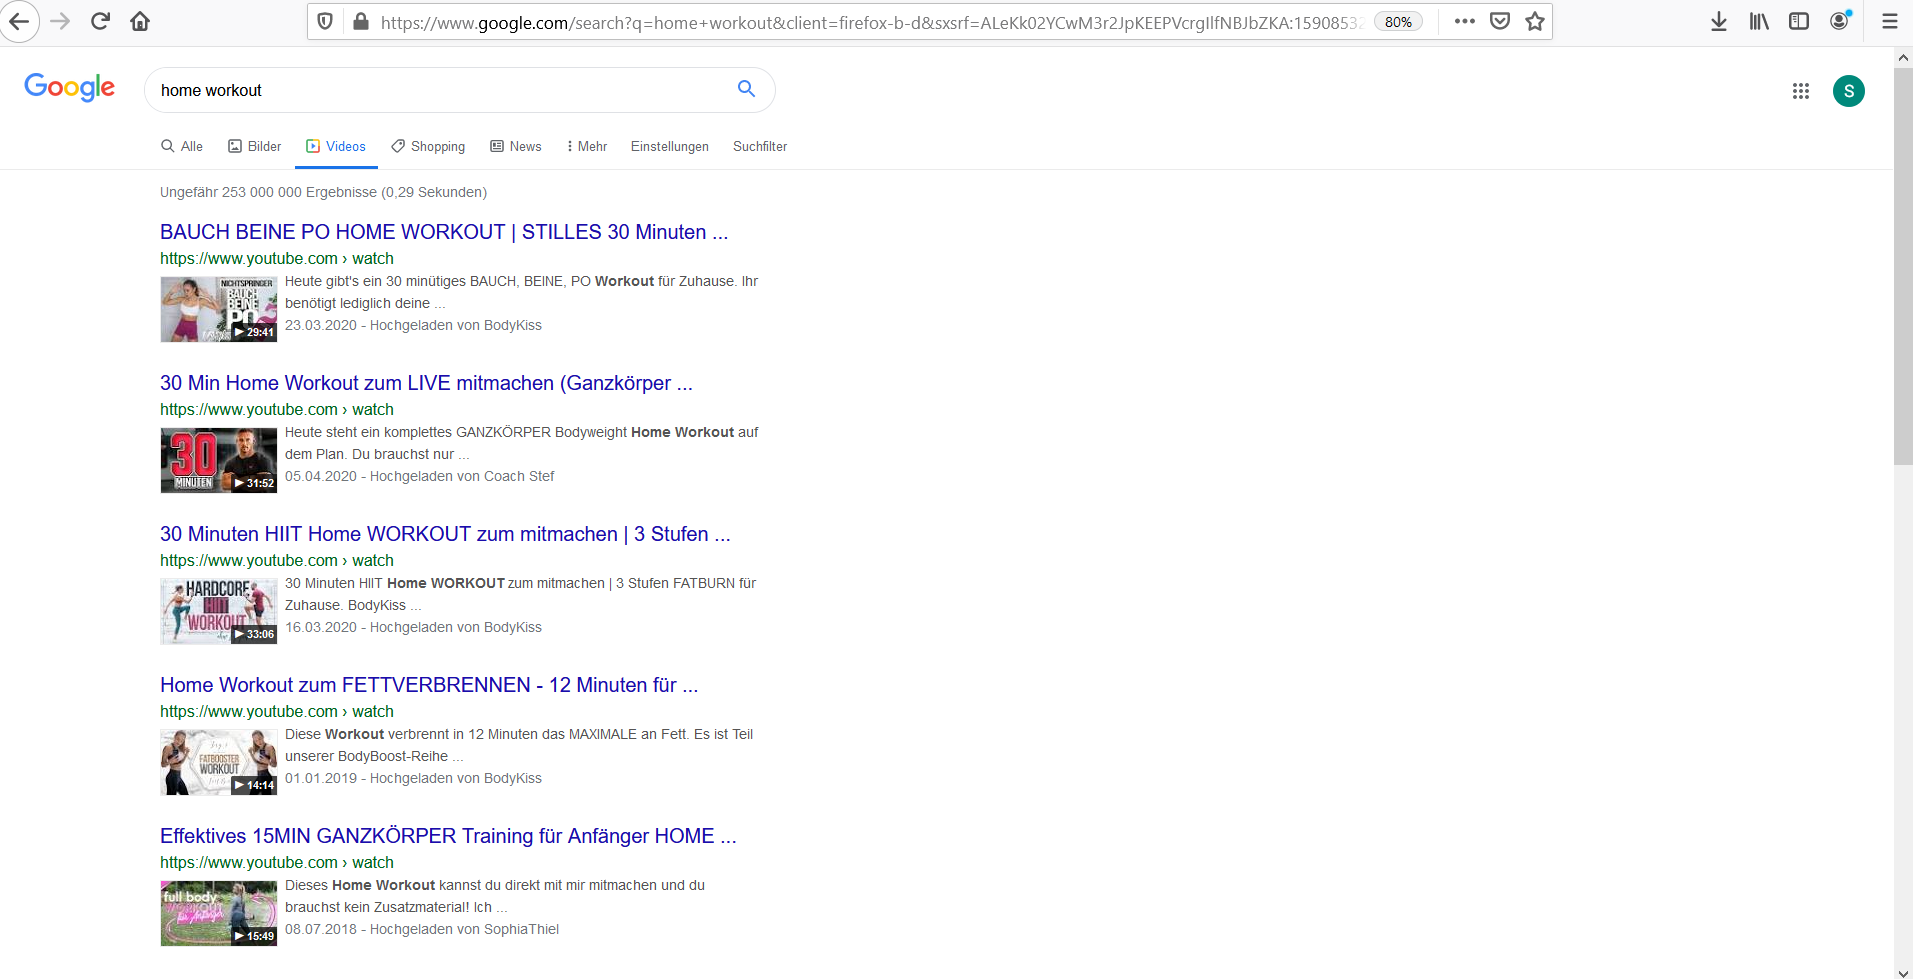Click the Firefox URL address bar
The width and height of the screenshot is (1913, 979).
point(870,22)
